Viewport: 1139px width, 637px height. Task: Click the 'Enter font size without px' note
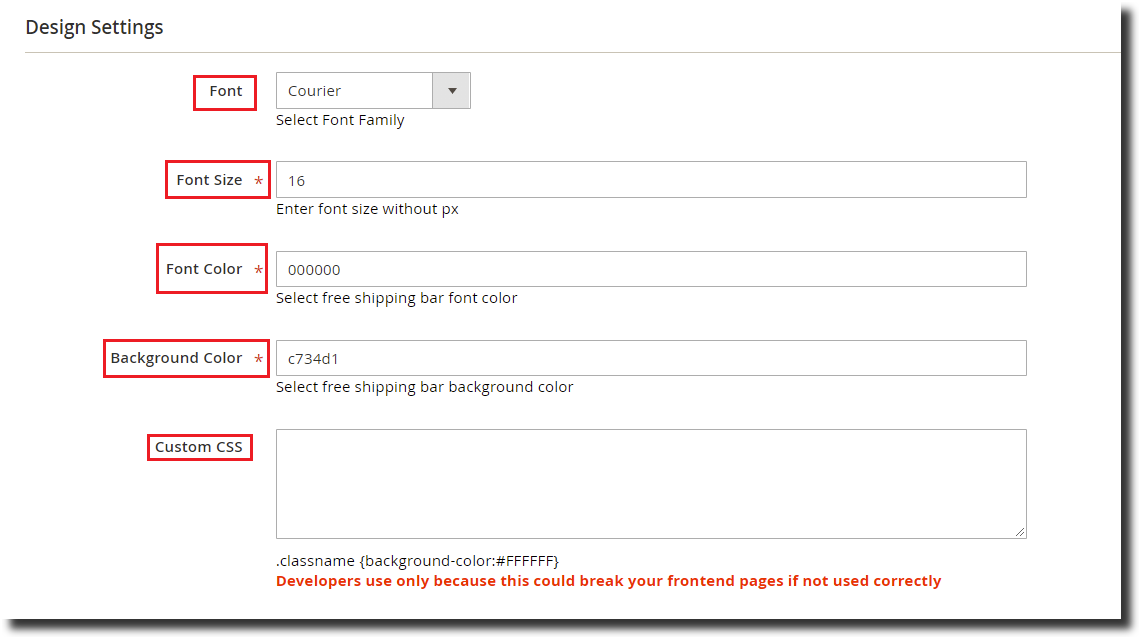coord(367,209)
